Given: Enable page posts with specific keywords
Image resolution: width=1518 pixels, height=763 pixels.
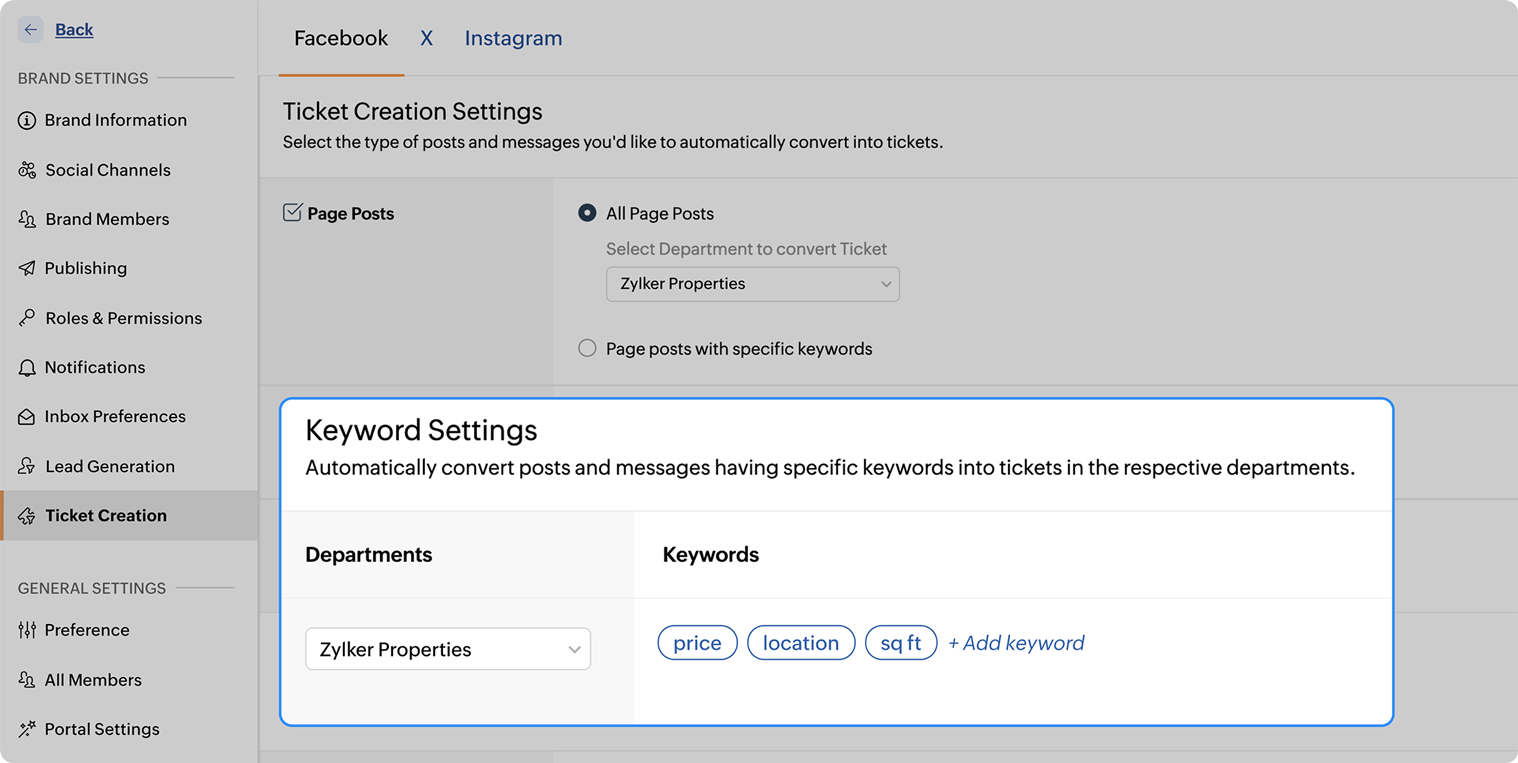Looking at the screenshot, I should tap(587, 348).
